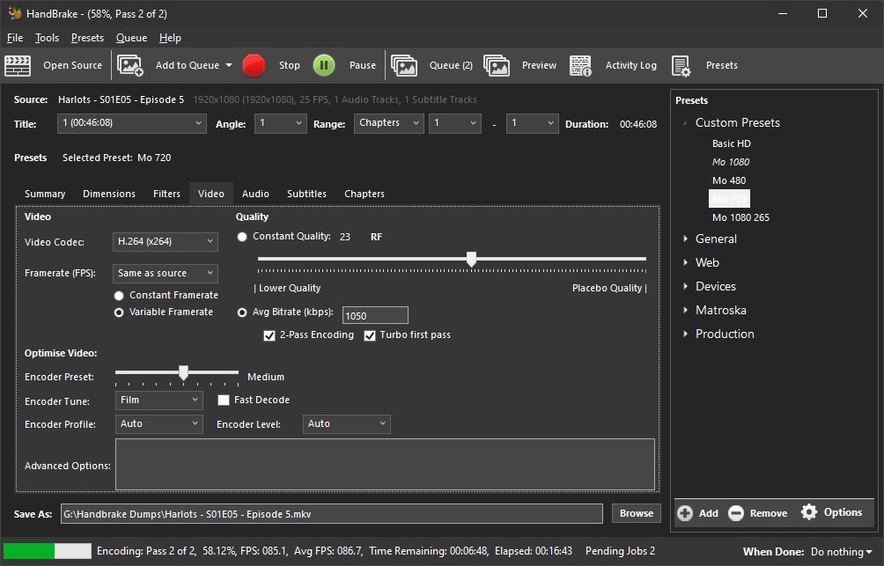Expand the Devices preset category
Image resolution: width=884 pixels, height=566 pixels.
(x=685, y=287)
